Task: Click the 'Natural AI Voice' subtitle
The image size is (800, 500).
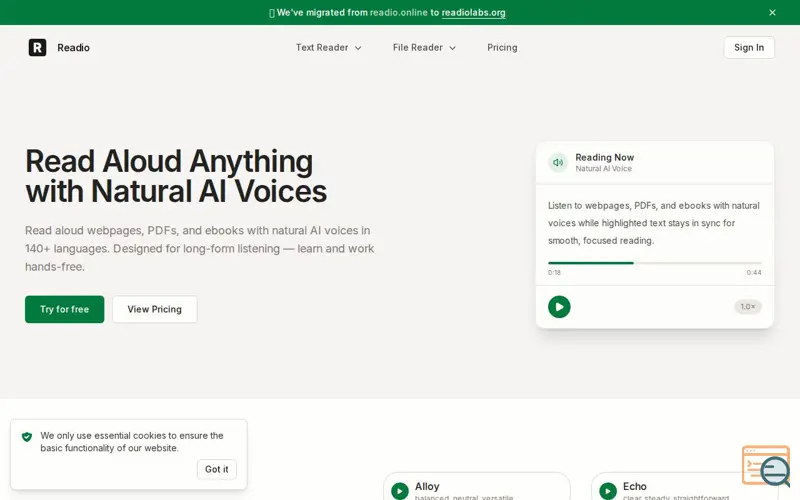Action: (x=604, y=169)
